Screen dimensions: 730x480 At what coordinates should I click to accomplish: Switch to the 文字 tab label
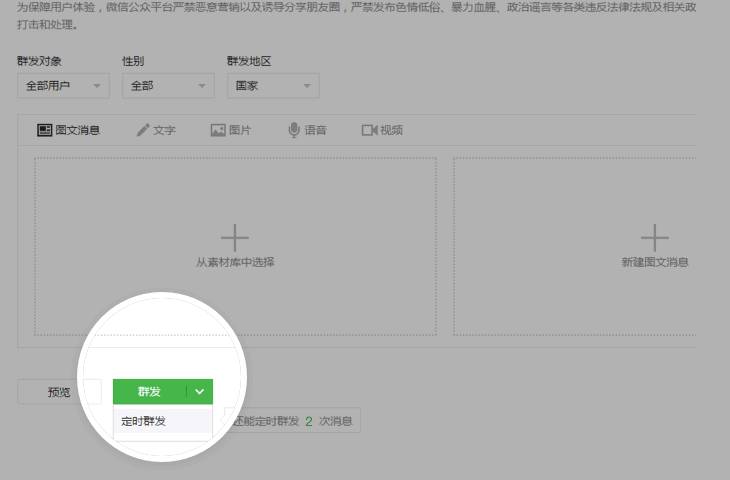pos(165,130)
